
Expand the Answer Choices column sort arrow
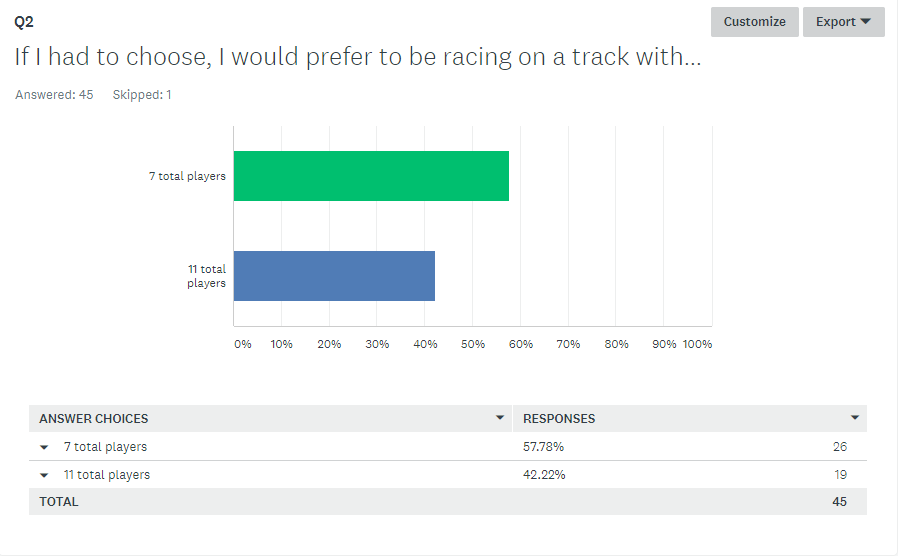(499, 418)
